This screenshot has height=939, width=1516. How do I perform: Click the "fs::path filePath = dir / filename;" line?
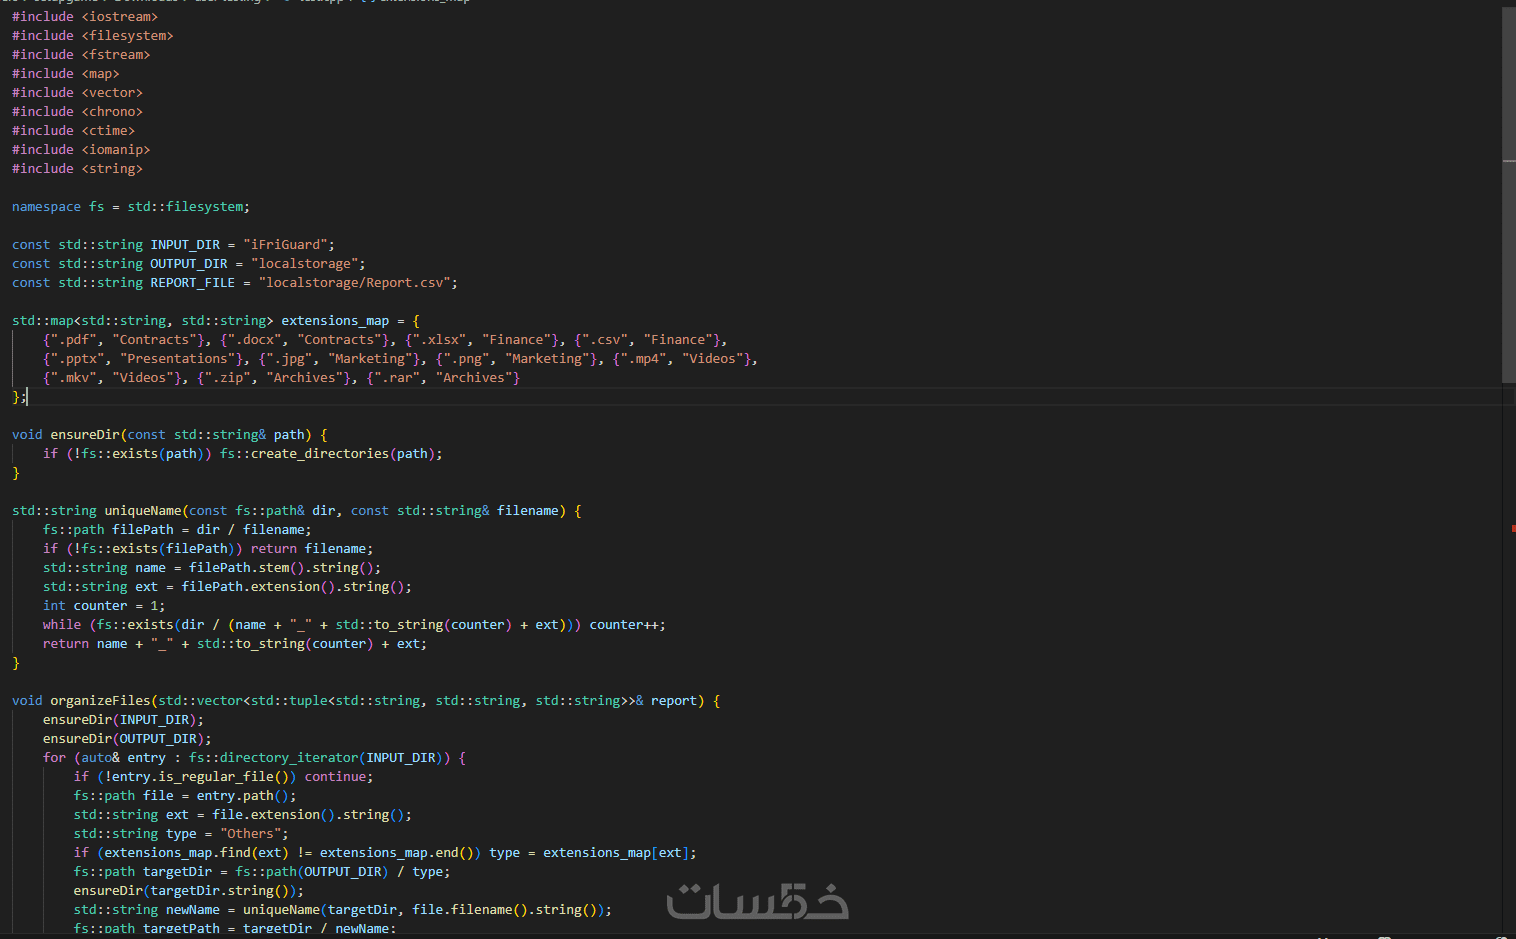point(177,530)
